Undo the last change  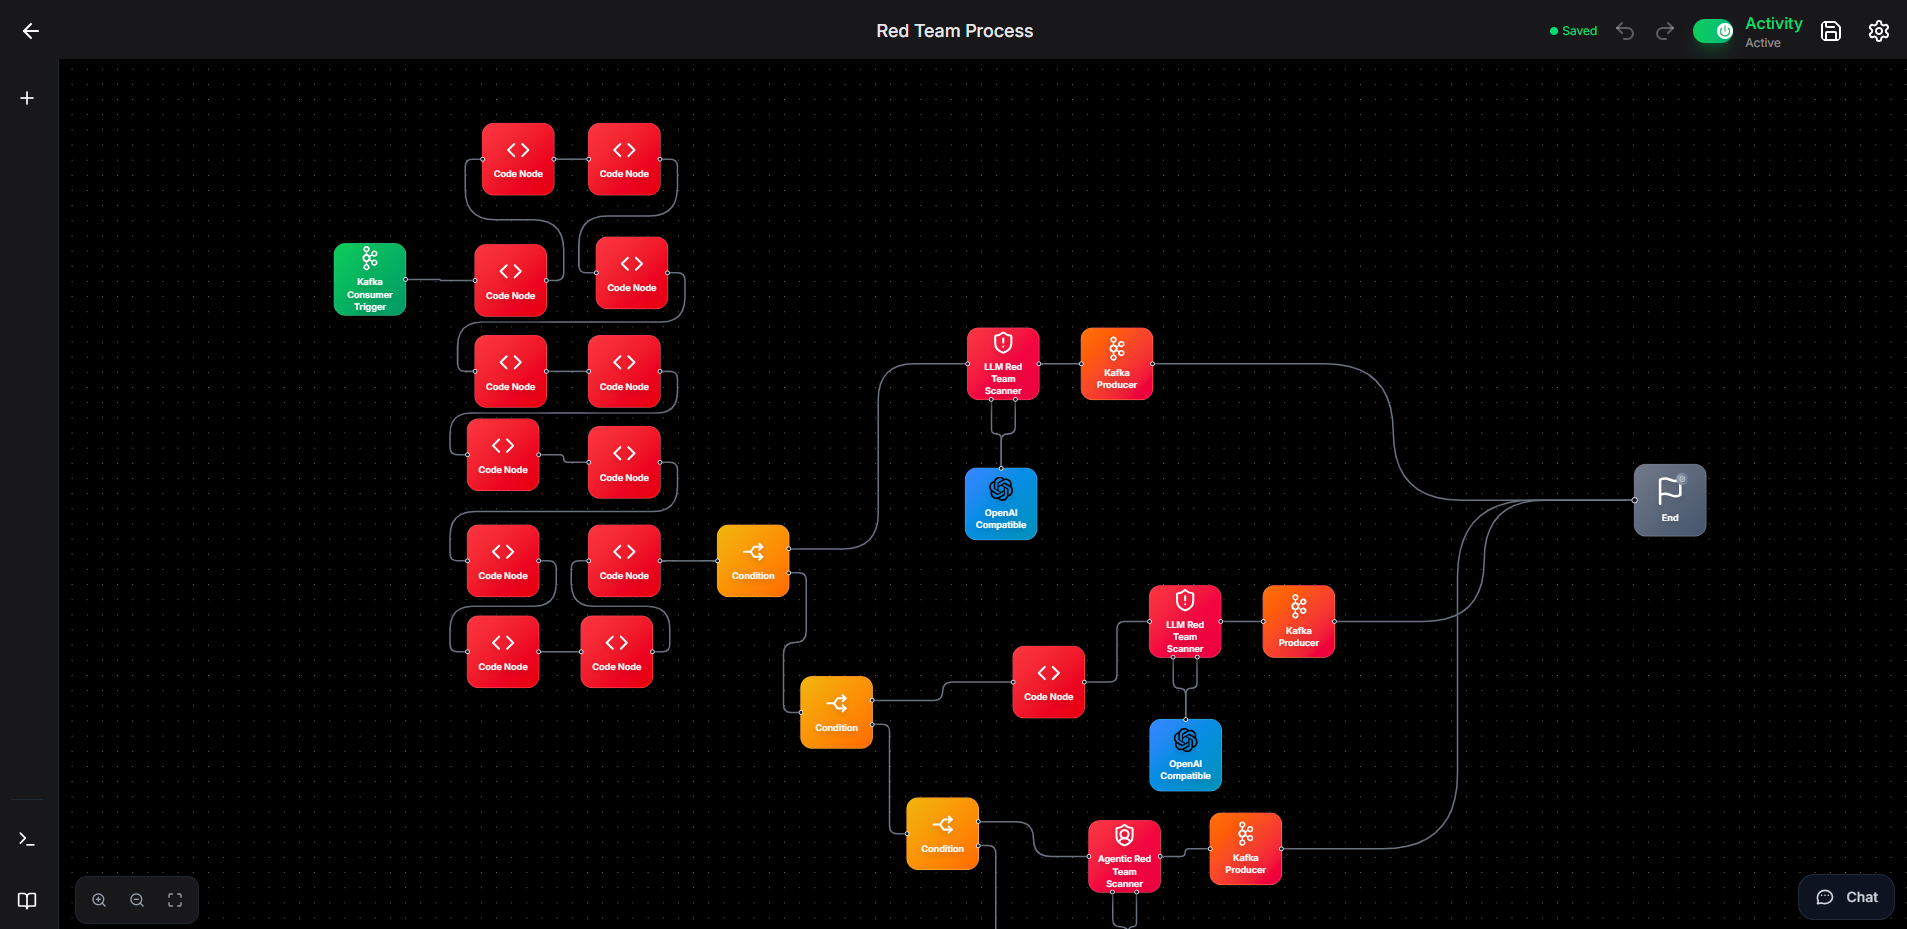click(x=1625, y=31)
